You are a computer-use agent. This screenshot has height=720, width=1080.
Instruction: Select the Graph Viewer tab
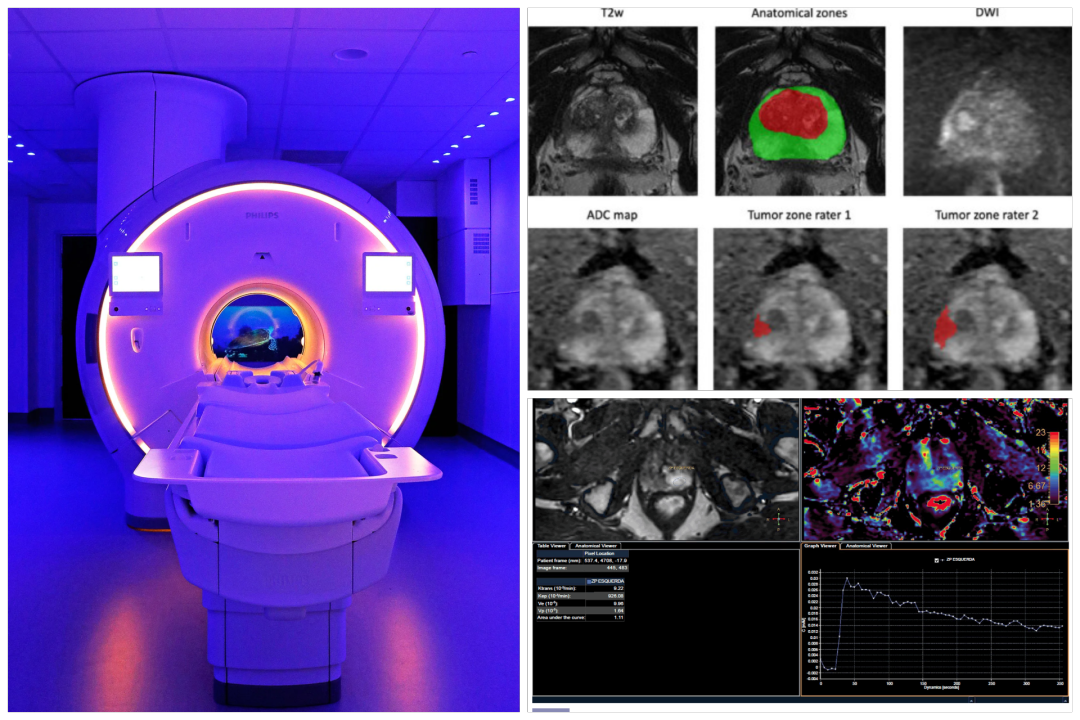point(820,546)
